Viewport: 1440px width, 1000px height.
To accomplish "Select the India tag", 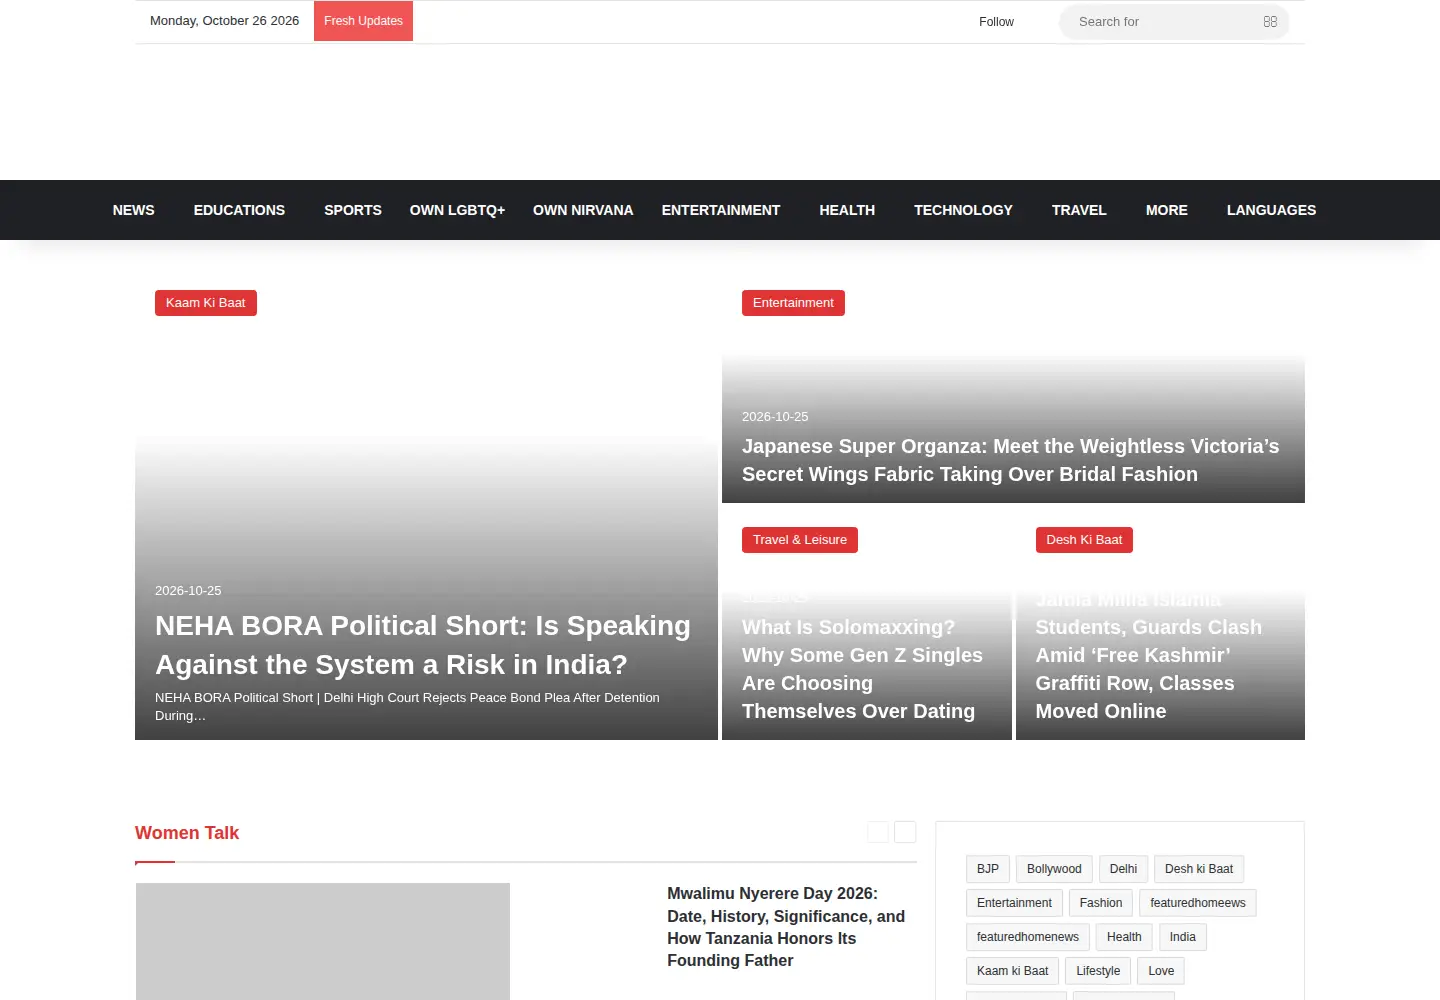I will click(x=1183, y=937).
